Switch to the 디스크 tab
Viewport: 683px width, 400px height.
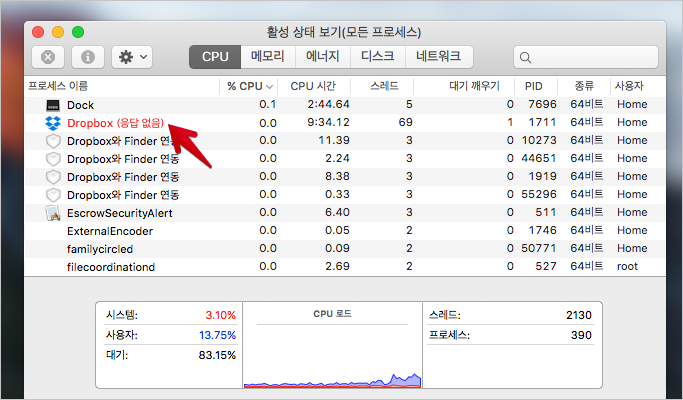pyautogui.click(x=378, y=57)
